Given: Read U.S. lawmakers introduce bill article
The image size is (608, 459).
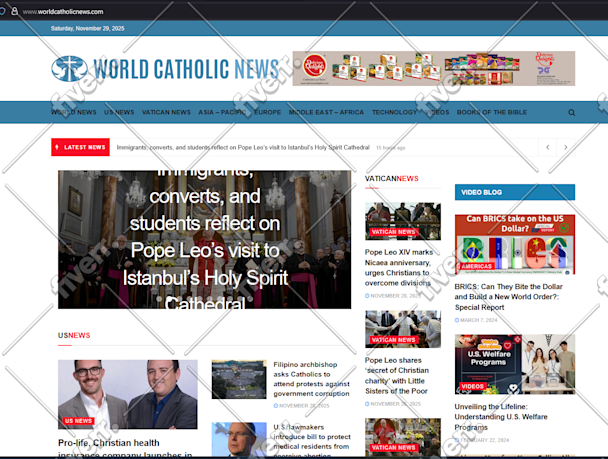Looking at the screenshot, I should 312,441.
